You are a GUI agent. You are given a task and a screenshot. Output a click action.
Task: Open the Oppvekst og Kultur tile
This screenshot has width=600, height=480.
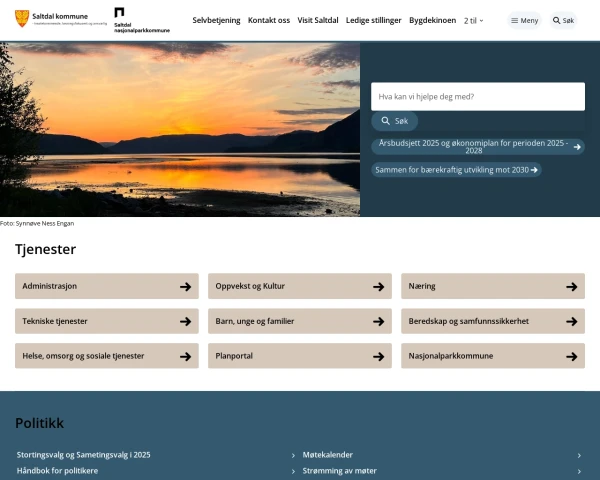[x=300, y=286]
